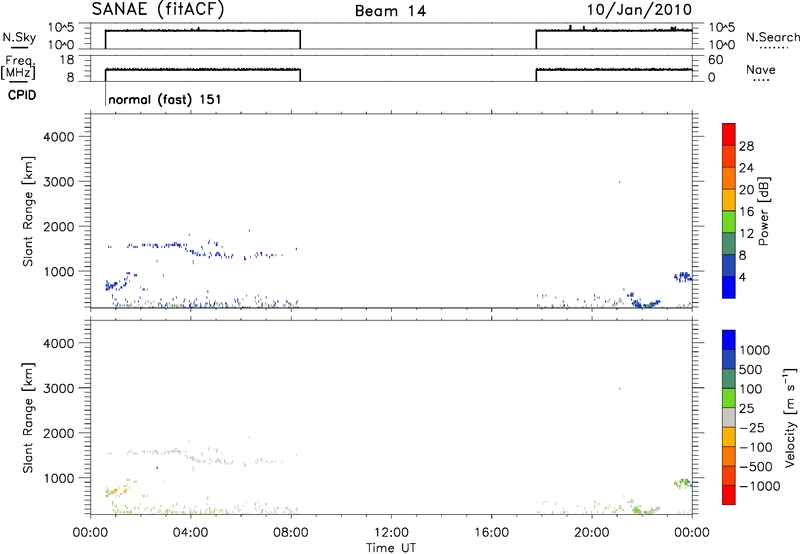Click the "Slant Range [km]" label of Power panel

[28, 211]
